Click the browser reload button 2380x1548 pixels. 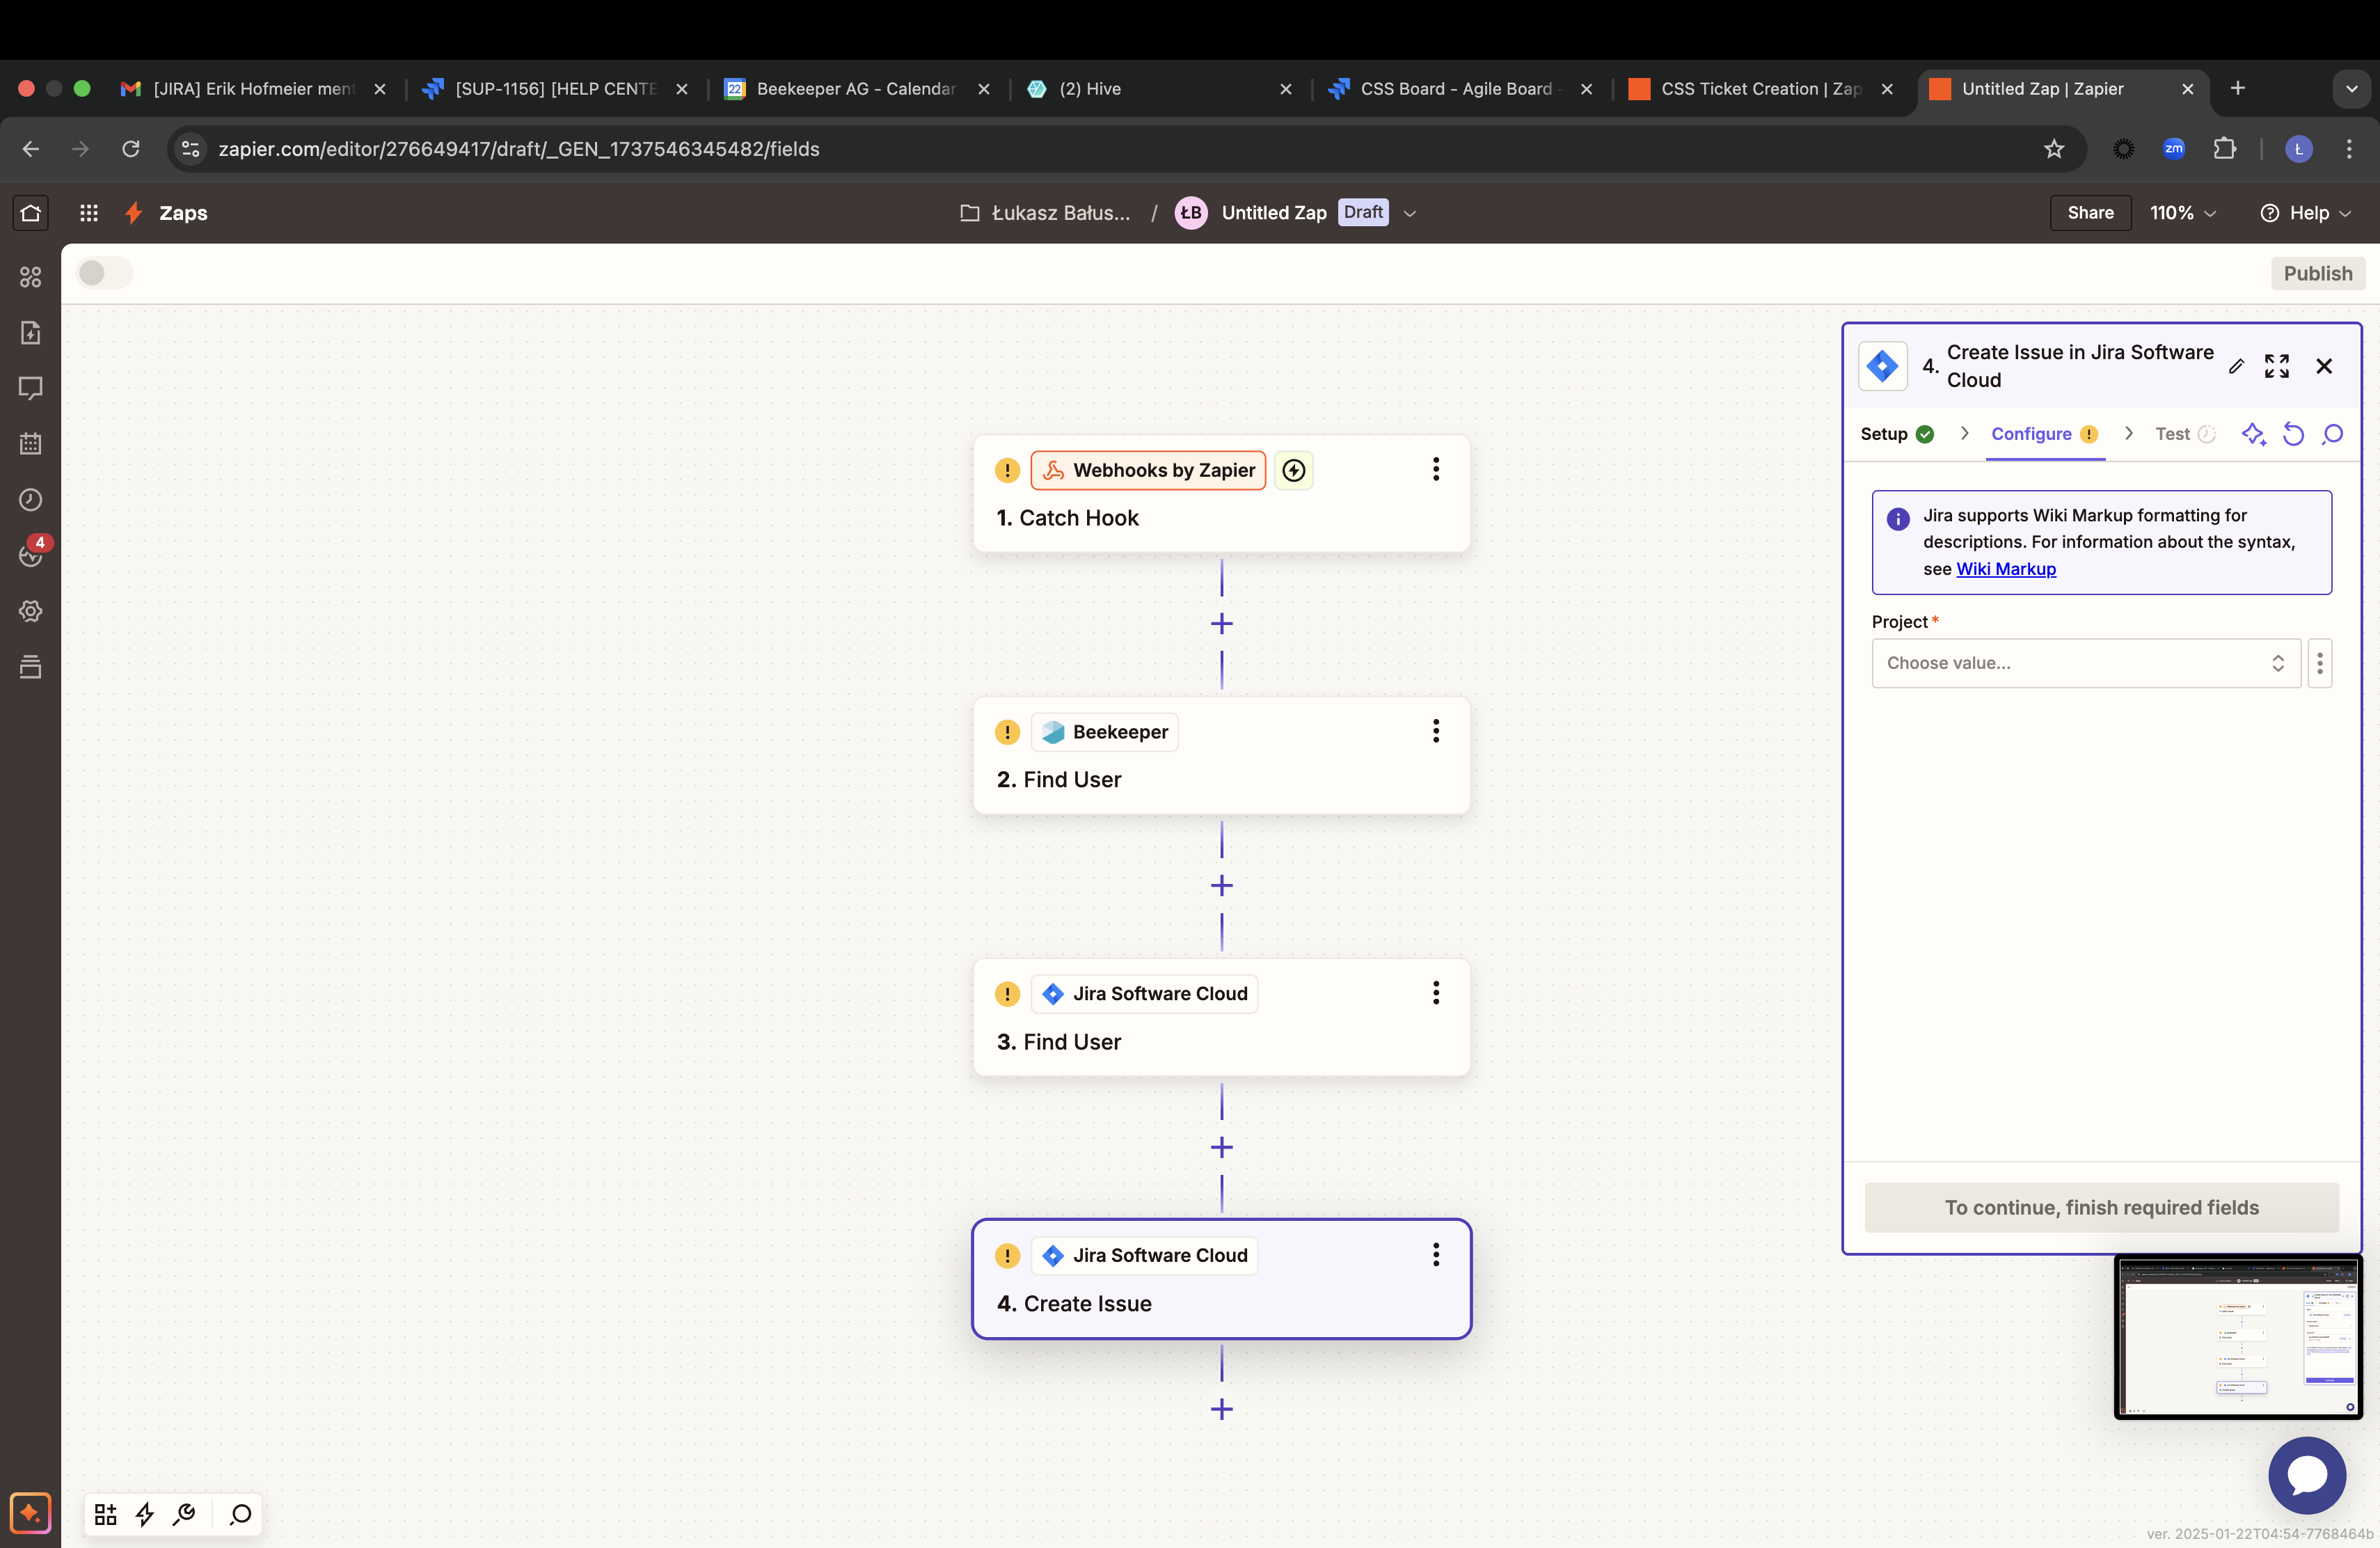click(x=131, y=149)
